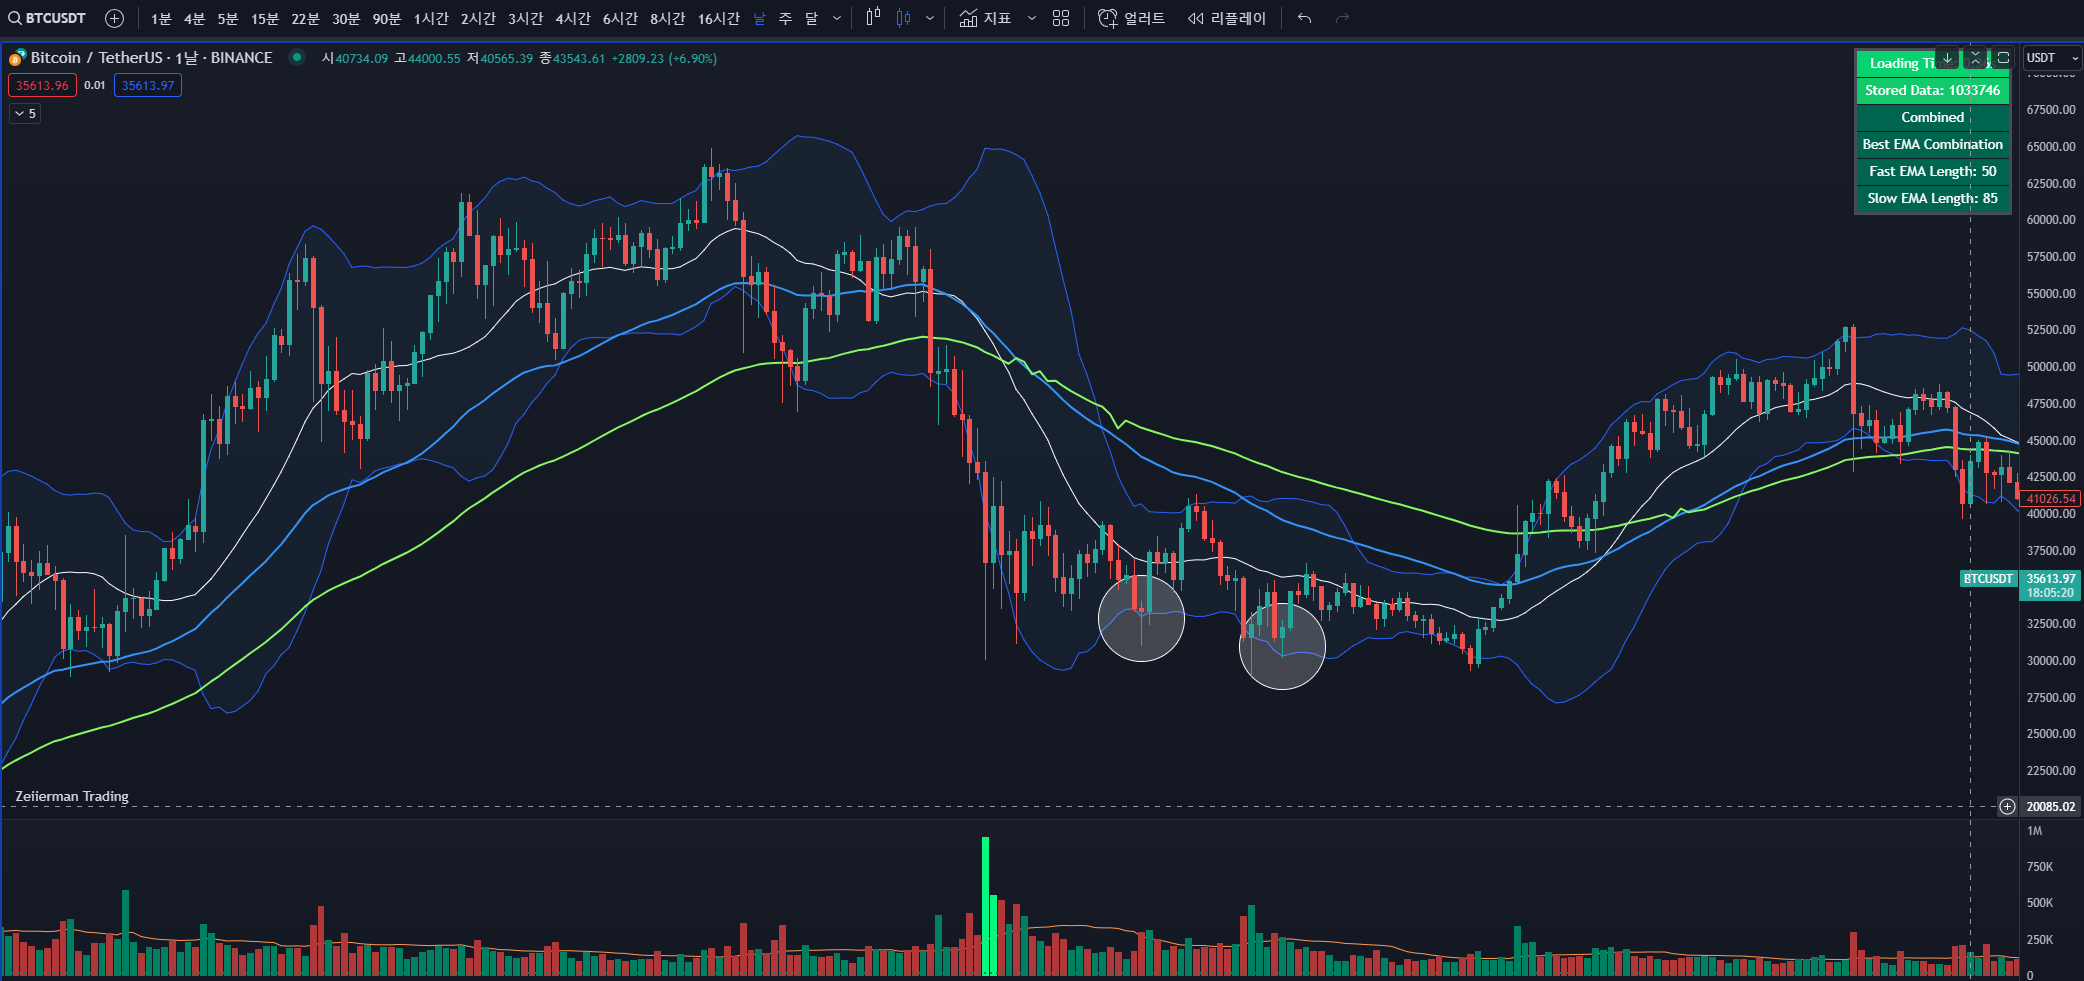Image resolution: width=2084 pixels, height=981 pixels.
Task: Click the add symbol plus icon
Action: (115, 18)
